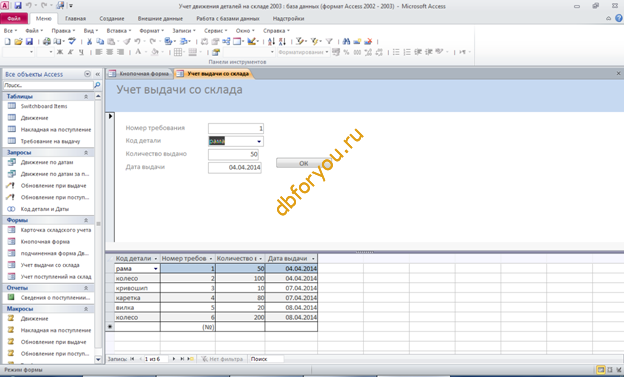Collapse the Формы group

pyautogui.click(x=86, y=221)
